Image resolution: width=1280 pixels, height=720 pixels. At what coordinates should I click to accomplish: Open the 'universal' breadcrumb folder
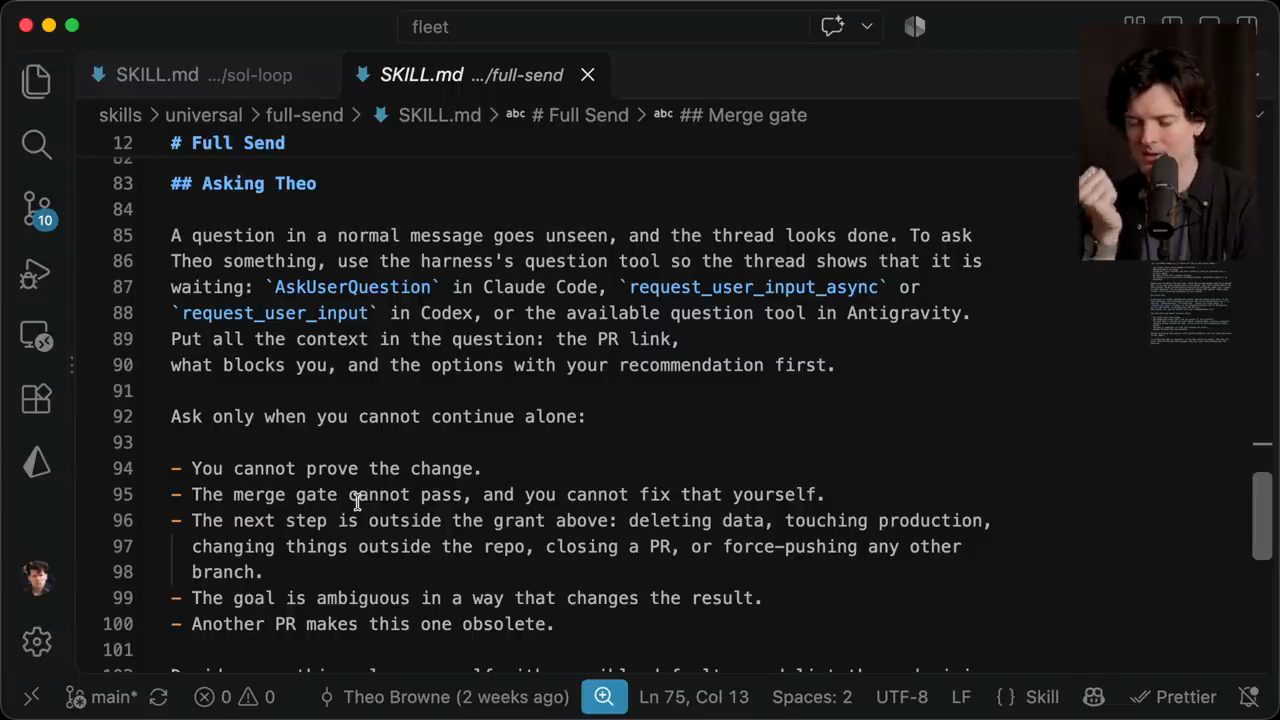click(x=203, y=115)
